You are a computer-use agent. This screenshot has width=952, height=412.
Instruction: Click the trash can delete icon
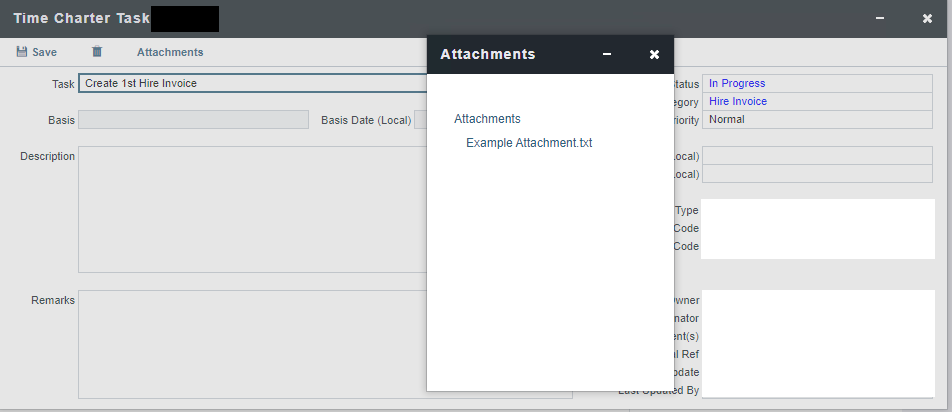coord(97,52)
